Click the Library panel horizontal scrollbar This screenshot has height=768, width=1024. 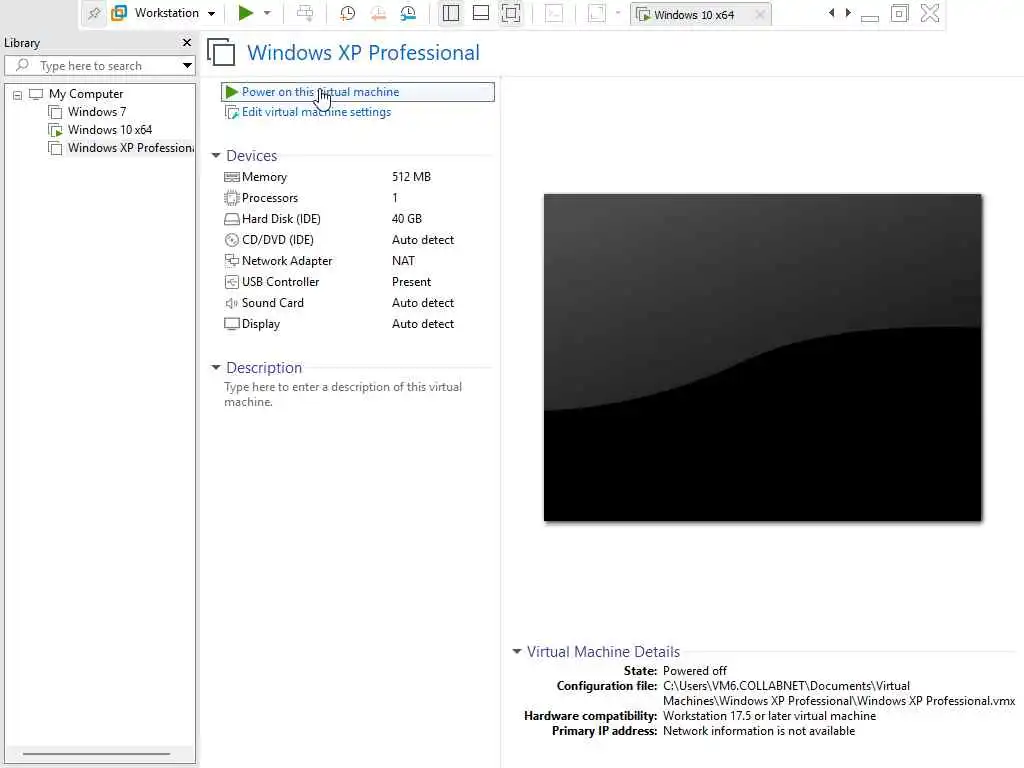(97, 754)
